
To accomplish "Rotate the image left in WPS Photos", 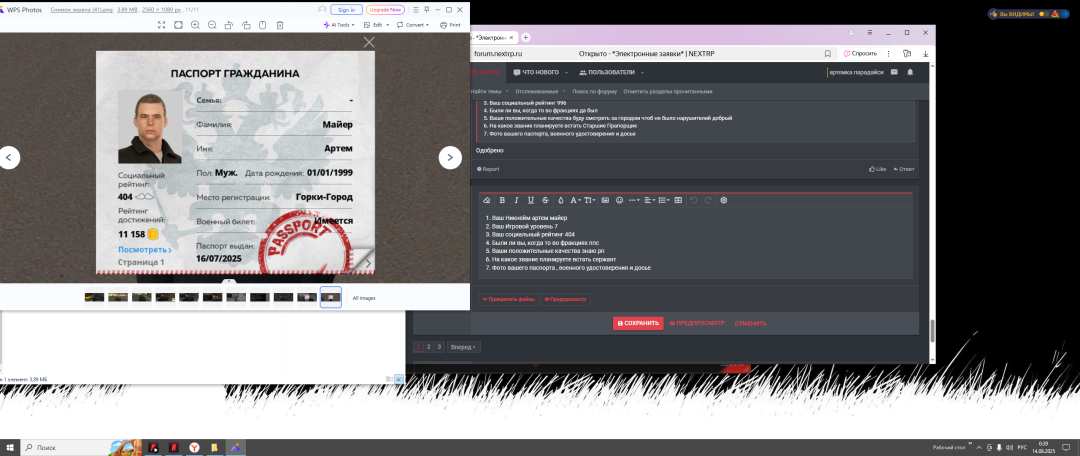I will point(229,25).
